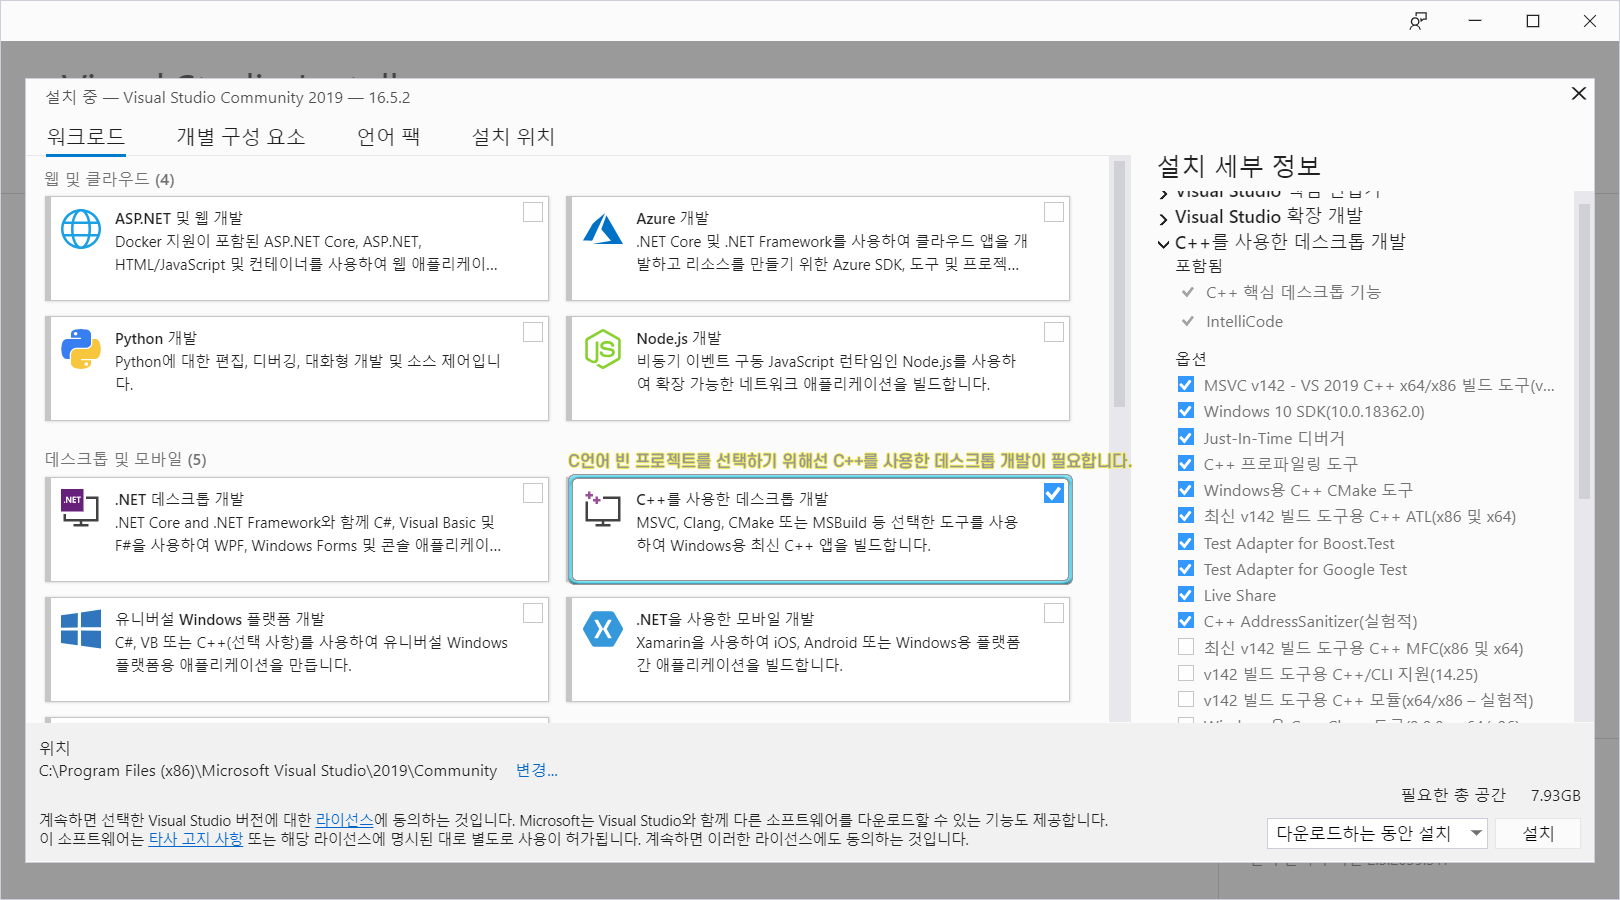Click the Python workload logo icon

[x=81, y=349]
